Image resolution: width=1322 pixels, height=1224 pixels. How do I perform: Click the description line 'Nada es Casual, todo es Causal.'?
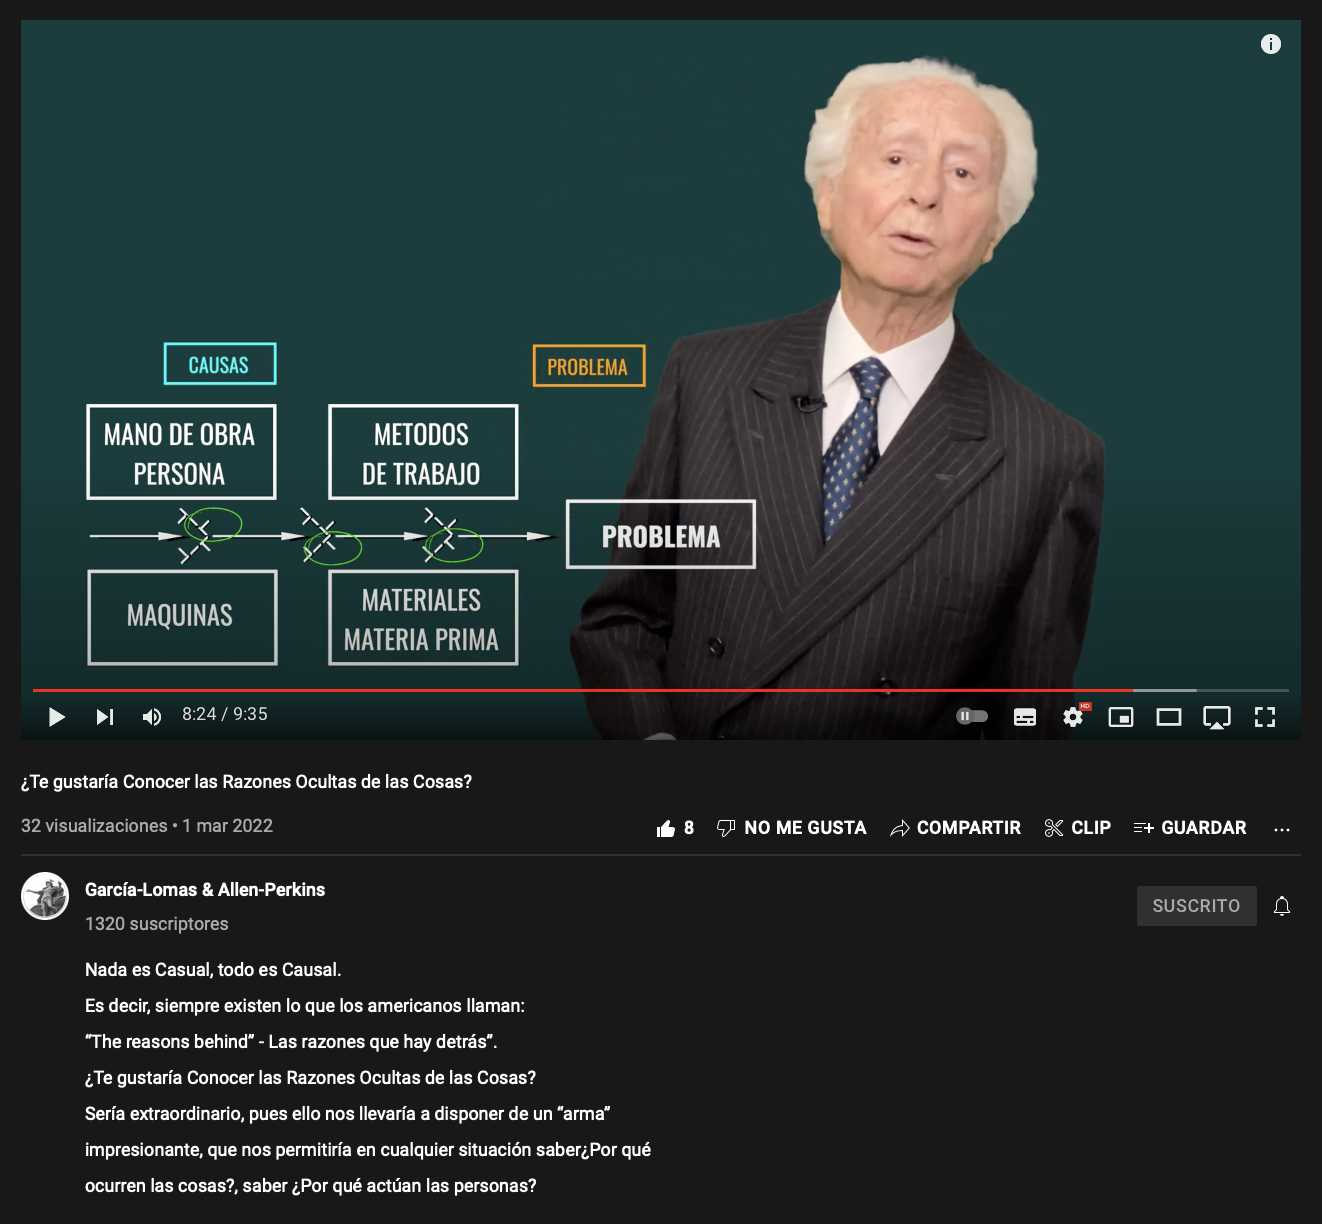(x=213, y=970)
